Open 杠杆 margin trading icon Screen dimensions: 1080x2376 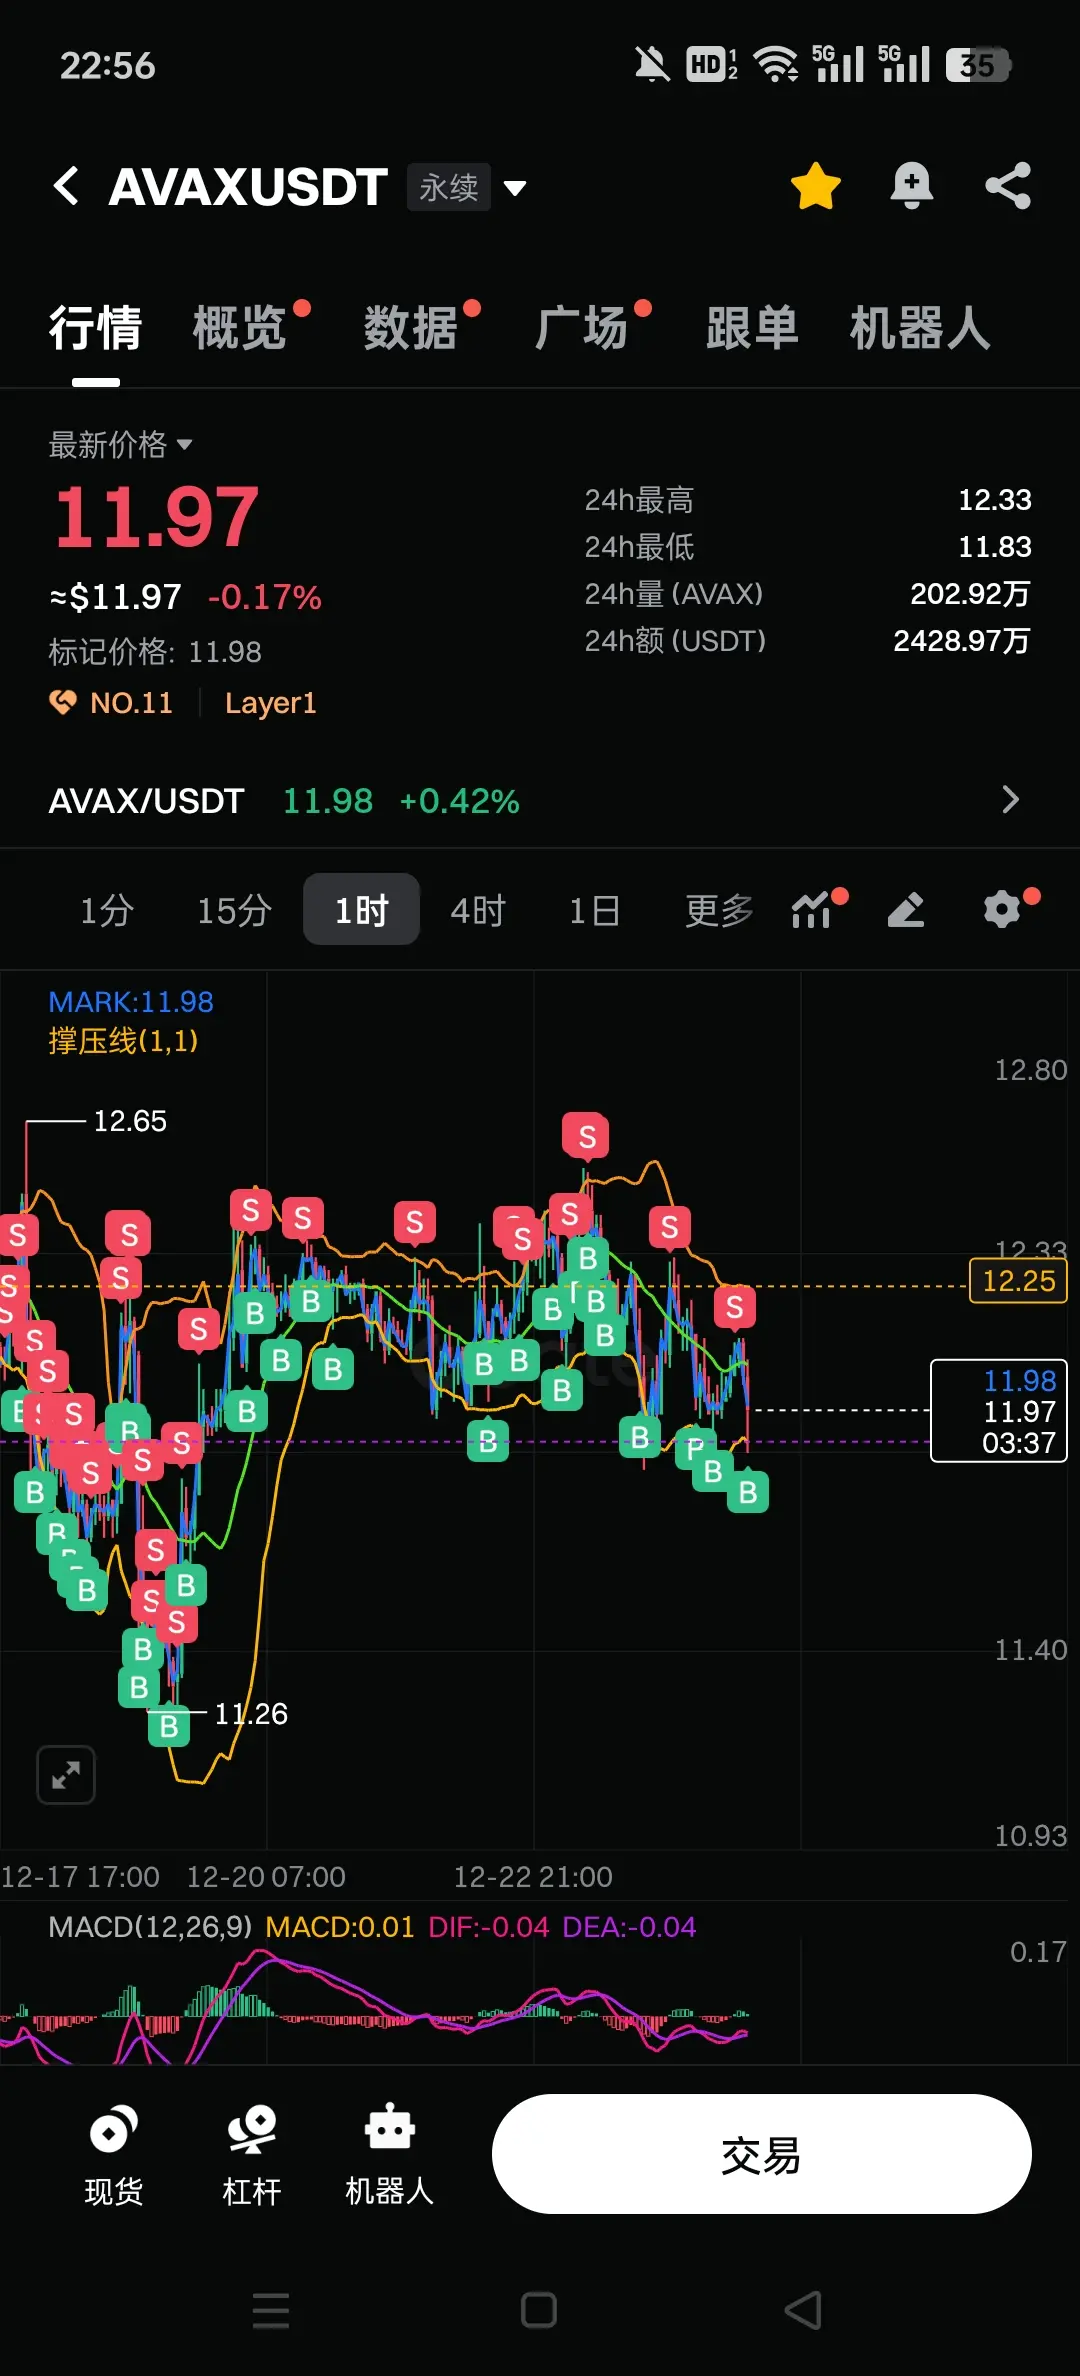click(251, 2155)
